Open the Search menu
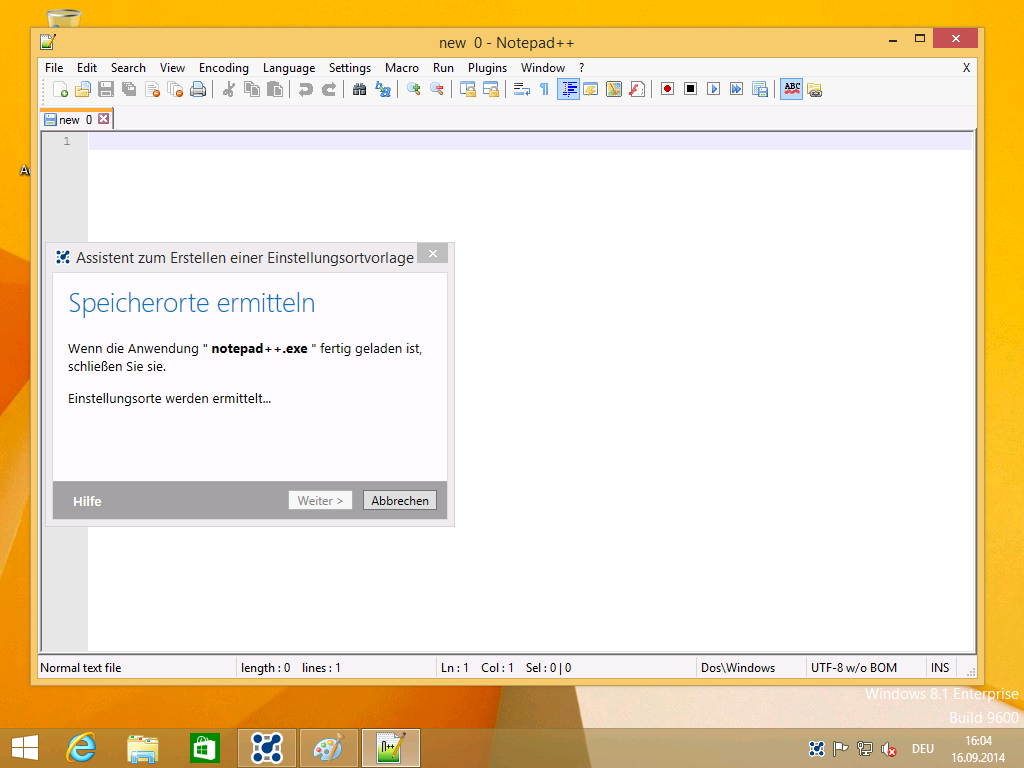The width and height of the screenshot is (1024, 768). tap(128, 68)
